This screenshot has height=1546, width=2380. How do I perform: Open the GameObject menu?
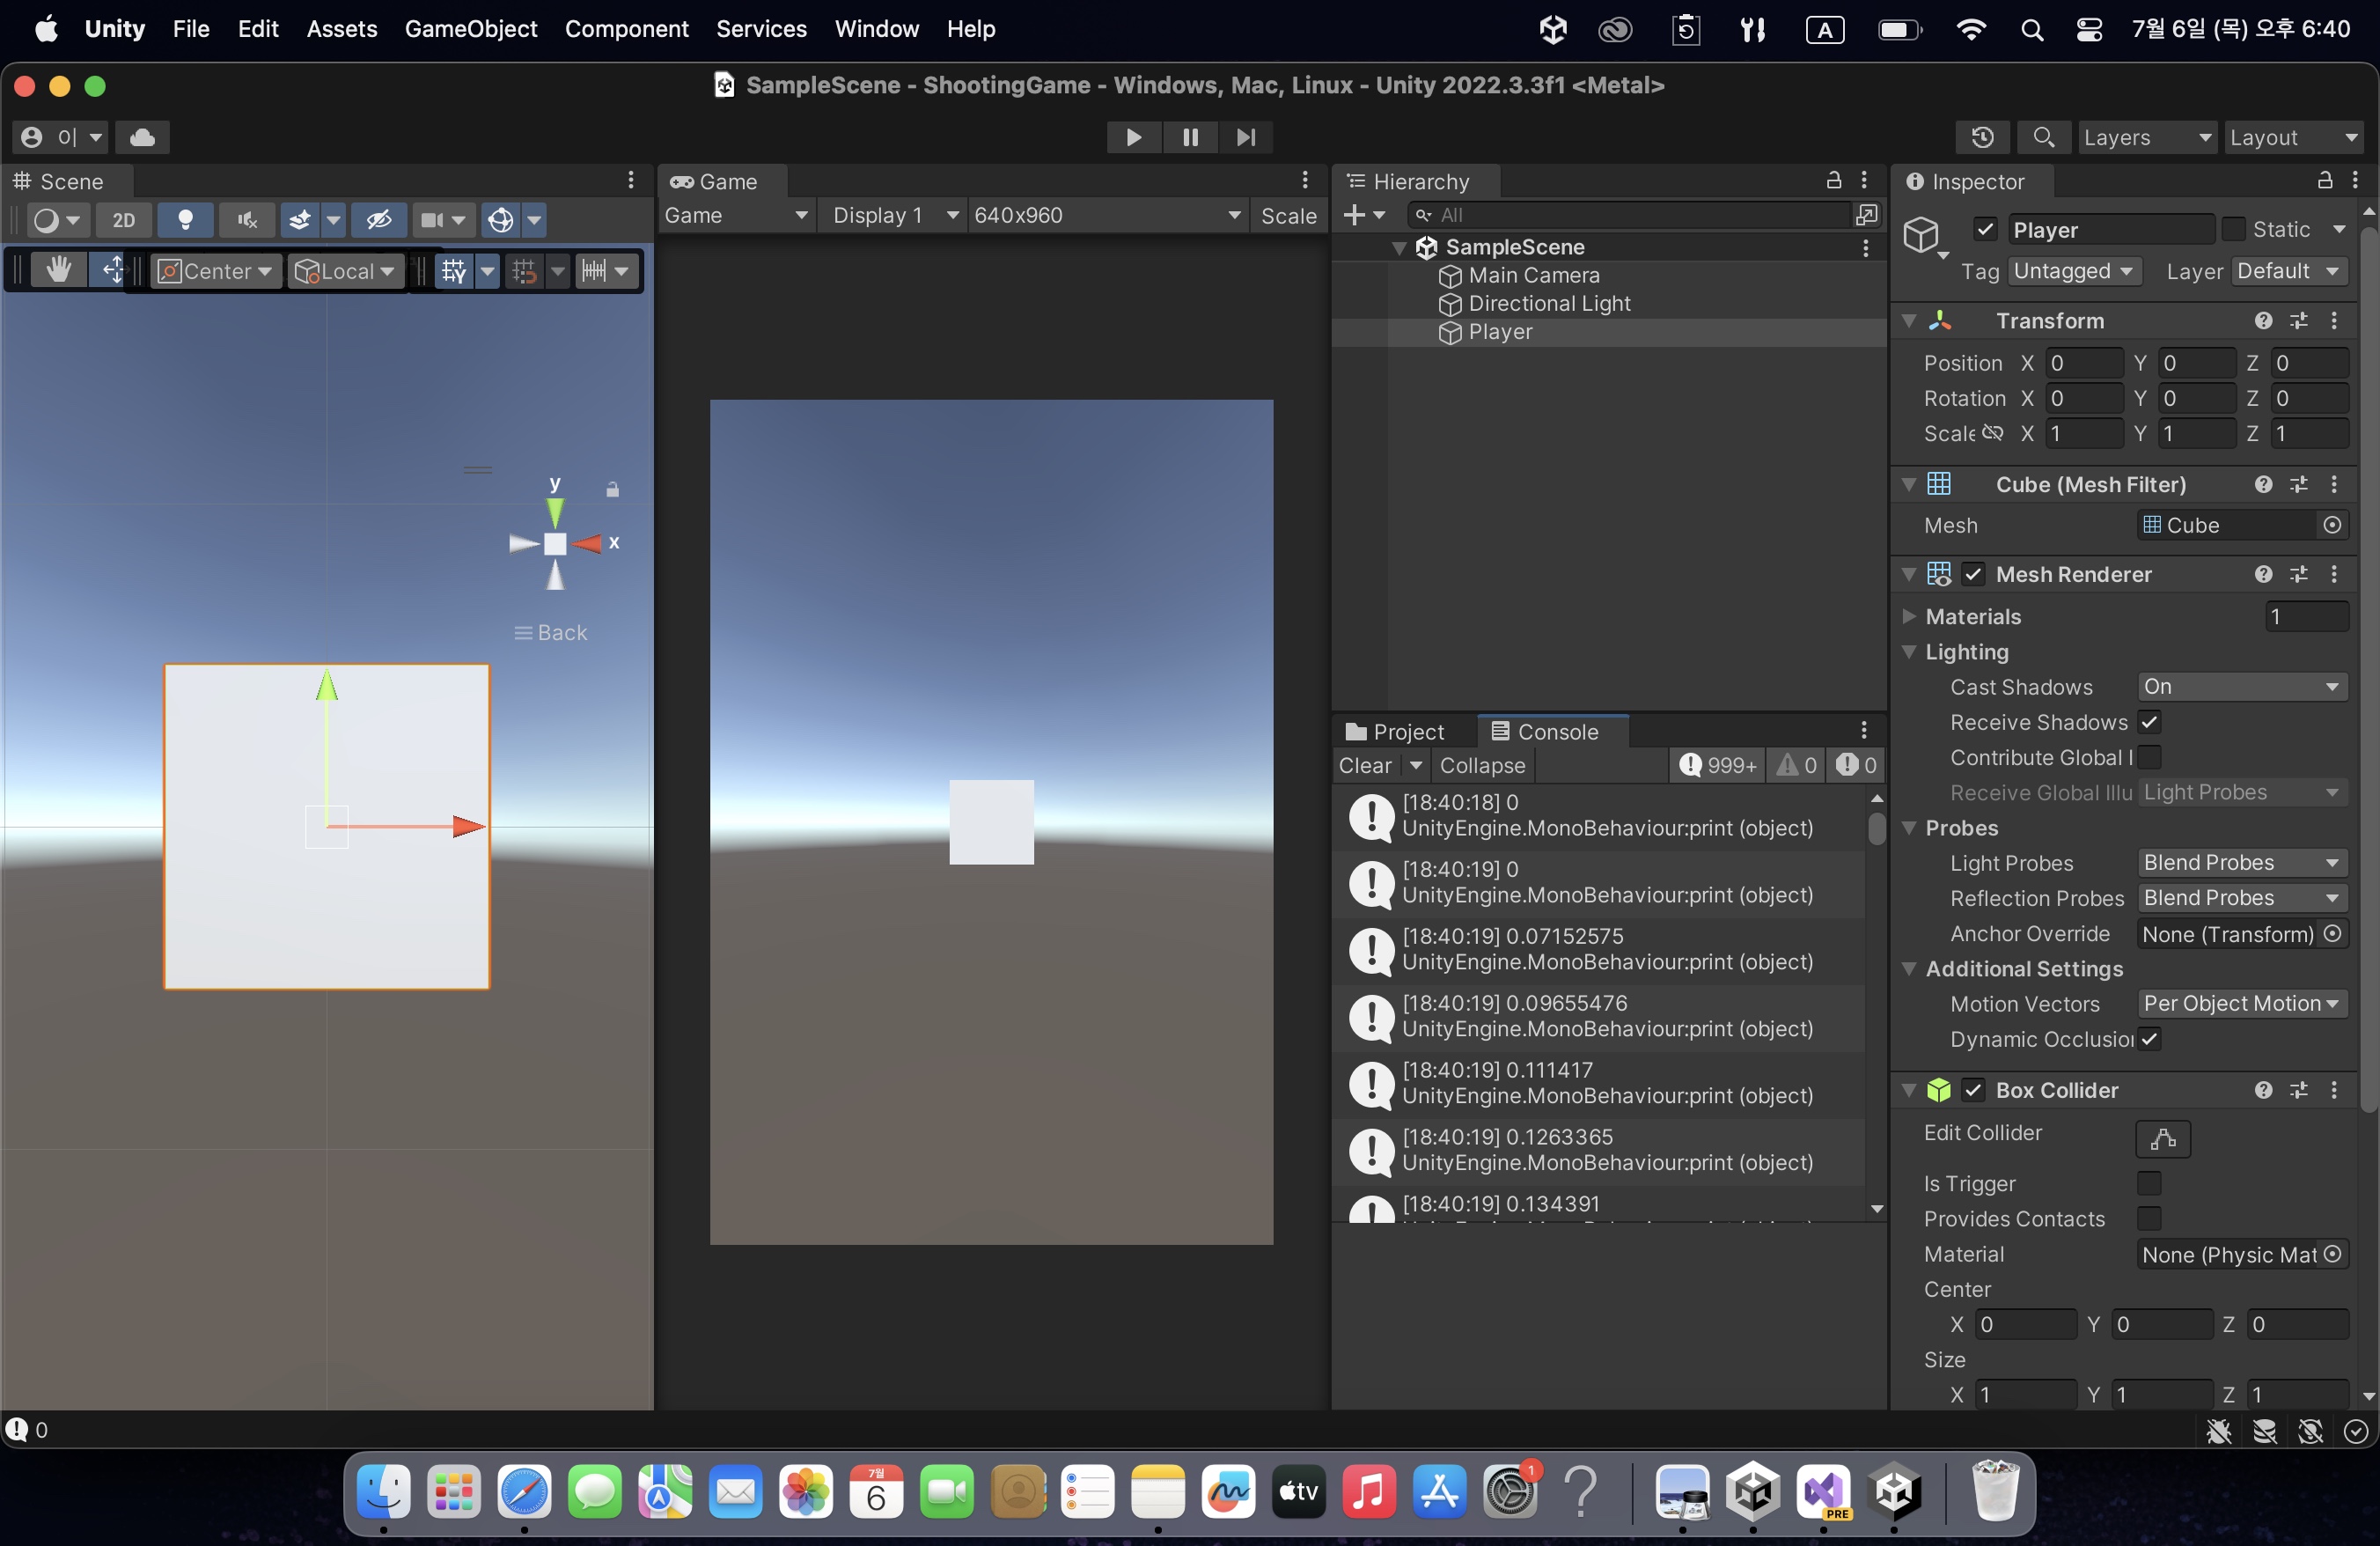tap(470, 29)
